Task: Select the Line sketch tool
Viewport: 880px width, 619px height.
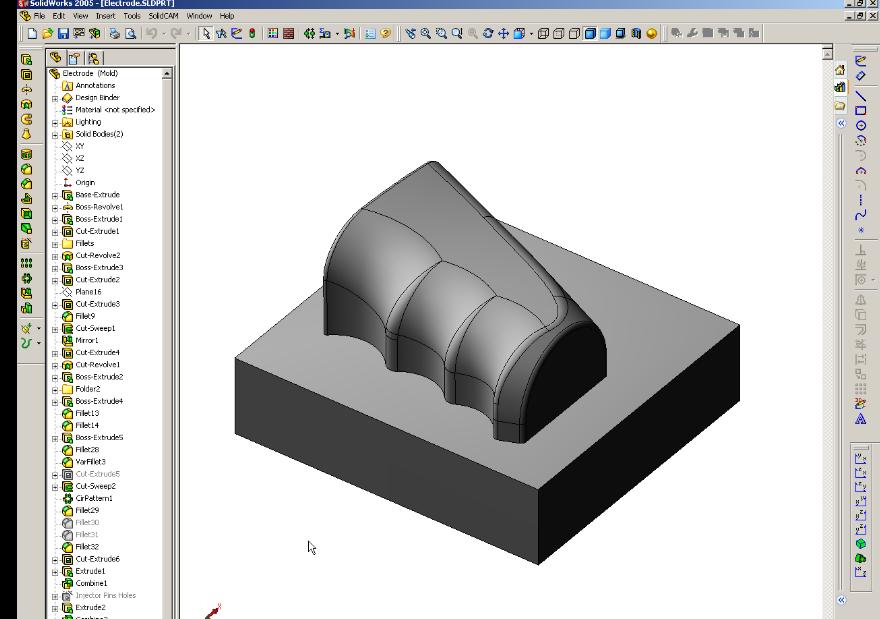Action: point(862,98)
